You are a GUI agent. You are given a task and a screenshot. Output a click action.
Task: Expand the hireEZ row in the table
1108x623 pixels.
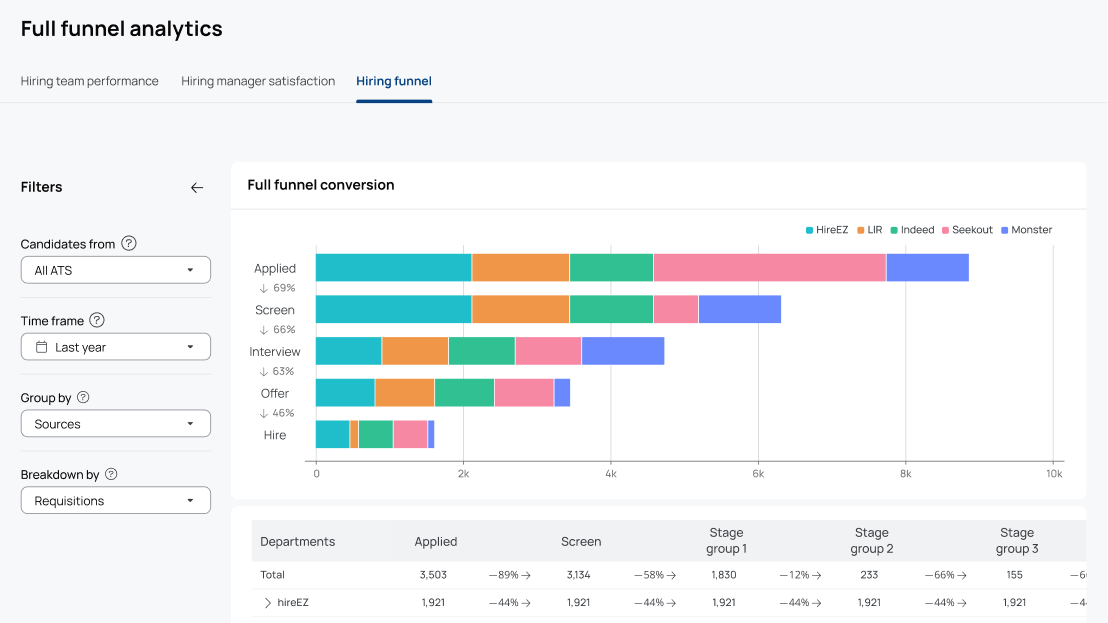[268, 603]
